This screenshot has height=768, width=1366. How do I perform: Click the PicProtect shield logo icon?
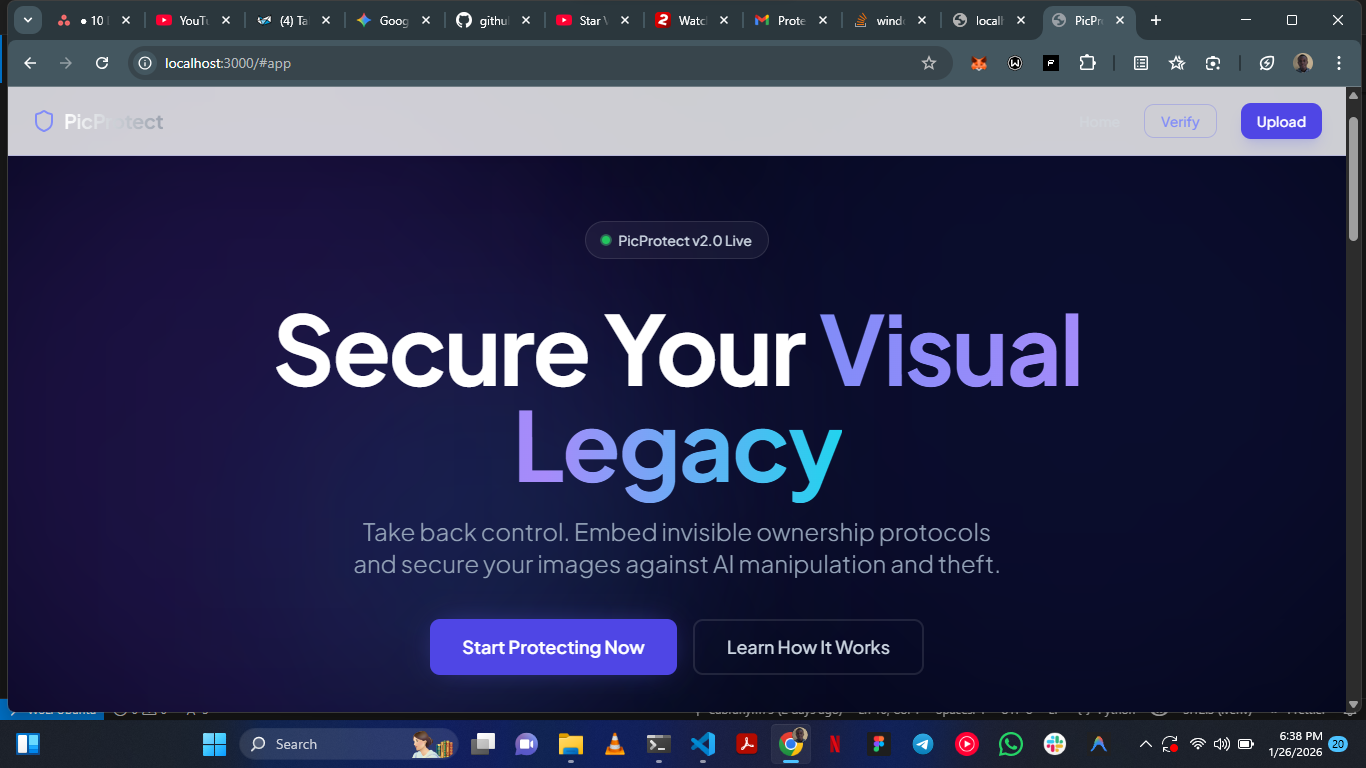click(x=43, y=122)
